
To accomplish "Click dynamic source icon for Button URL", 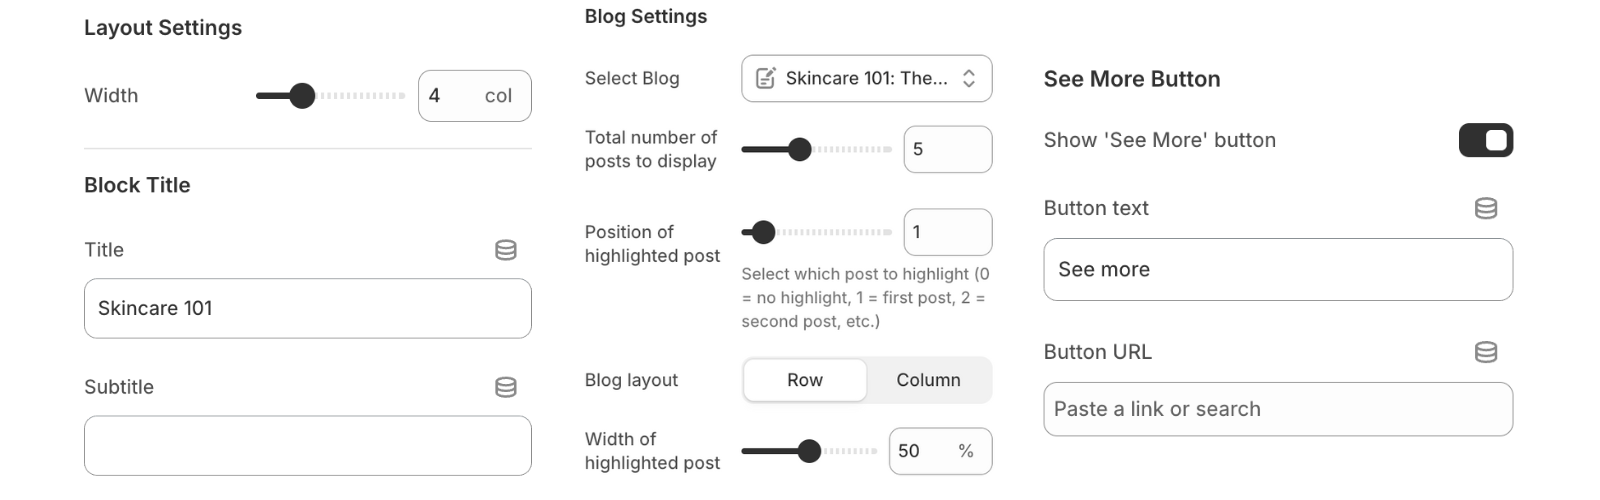I will (1486, 352).
